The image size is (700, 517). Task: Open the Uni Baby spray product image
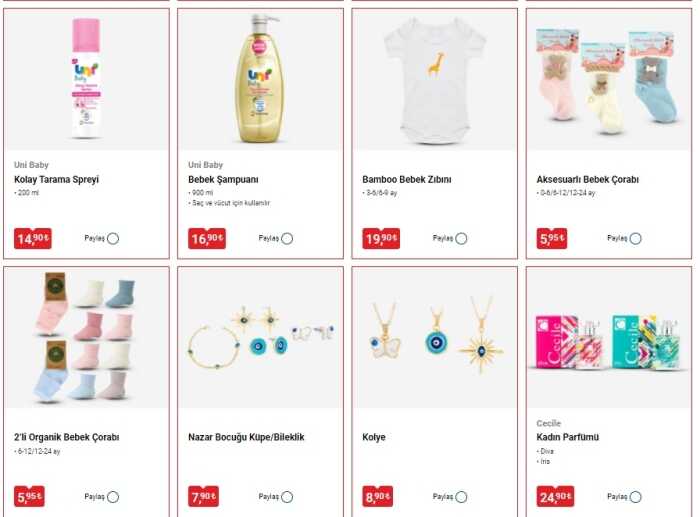point(86,79)
